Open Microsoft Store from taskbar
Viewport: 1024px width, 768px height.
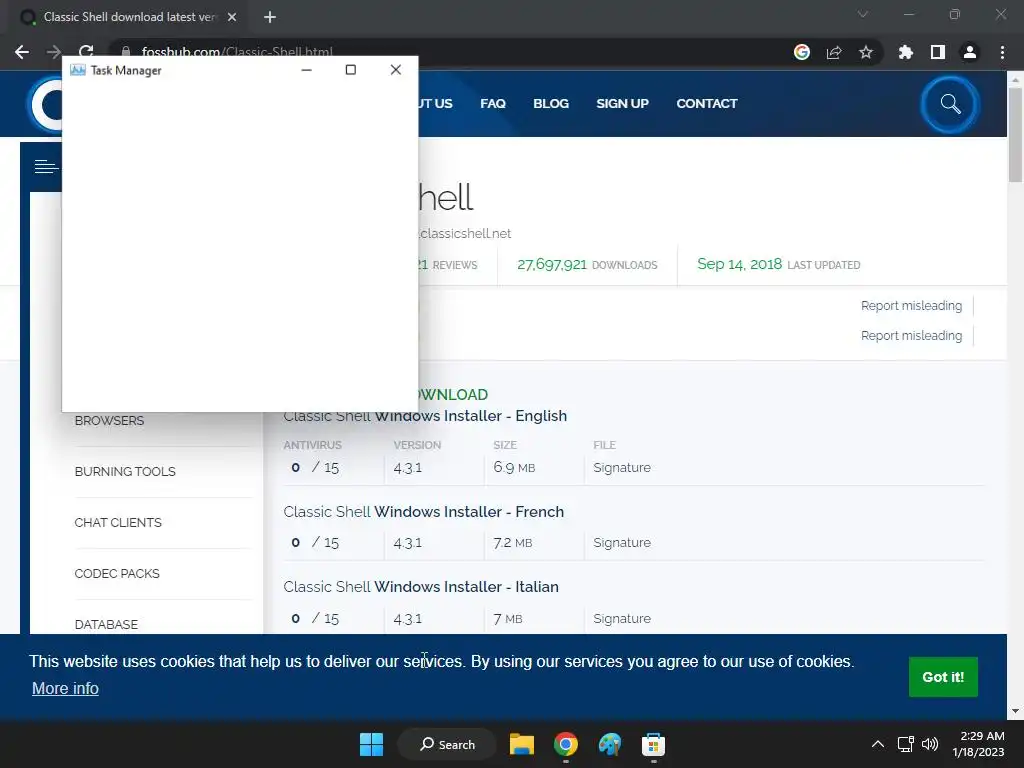coord(653,744)
